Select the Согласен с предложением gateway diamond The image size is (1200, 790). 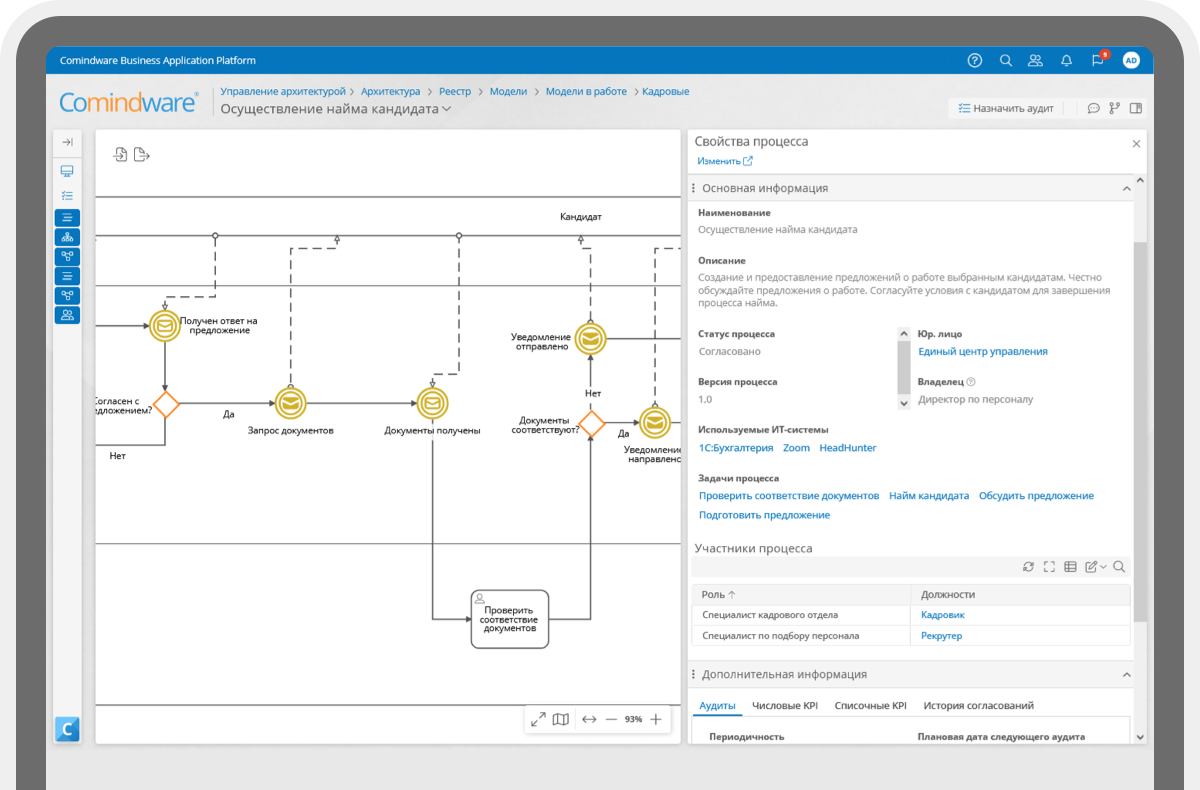point(165,404)
